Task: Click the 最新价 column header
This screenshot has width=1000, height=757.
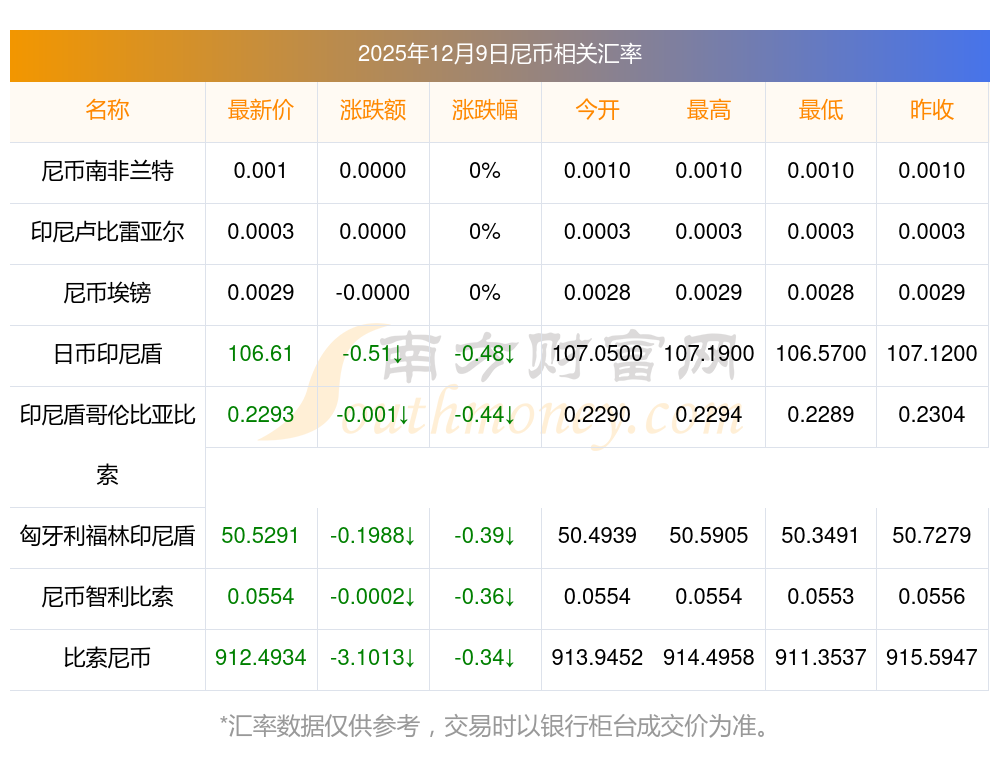Action: pyautogui.click(x=260, y=110)
